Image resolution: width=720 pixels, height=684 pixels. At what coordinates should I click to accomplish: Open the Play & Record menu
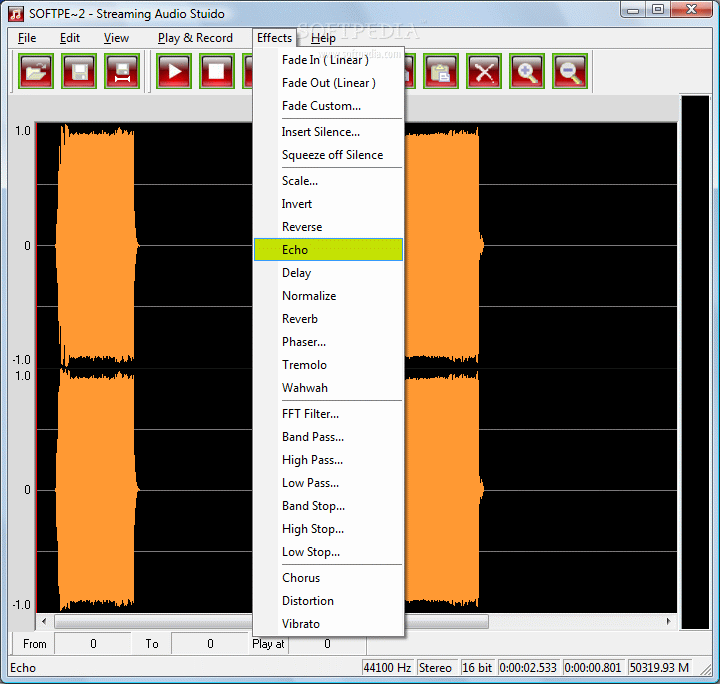195,38
